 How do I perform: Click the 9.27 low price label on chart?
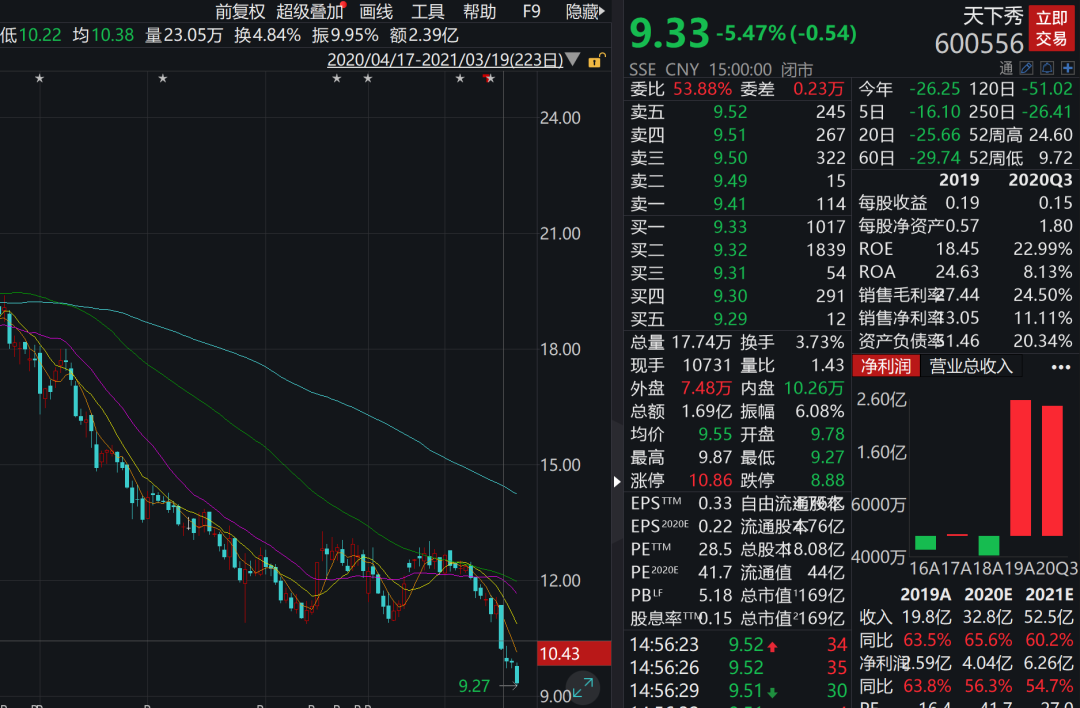tap(474, 686)
